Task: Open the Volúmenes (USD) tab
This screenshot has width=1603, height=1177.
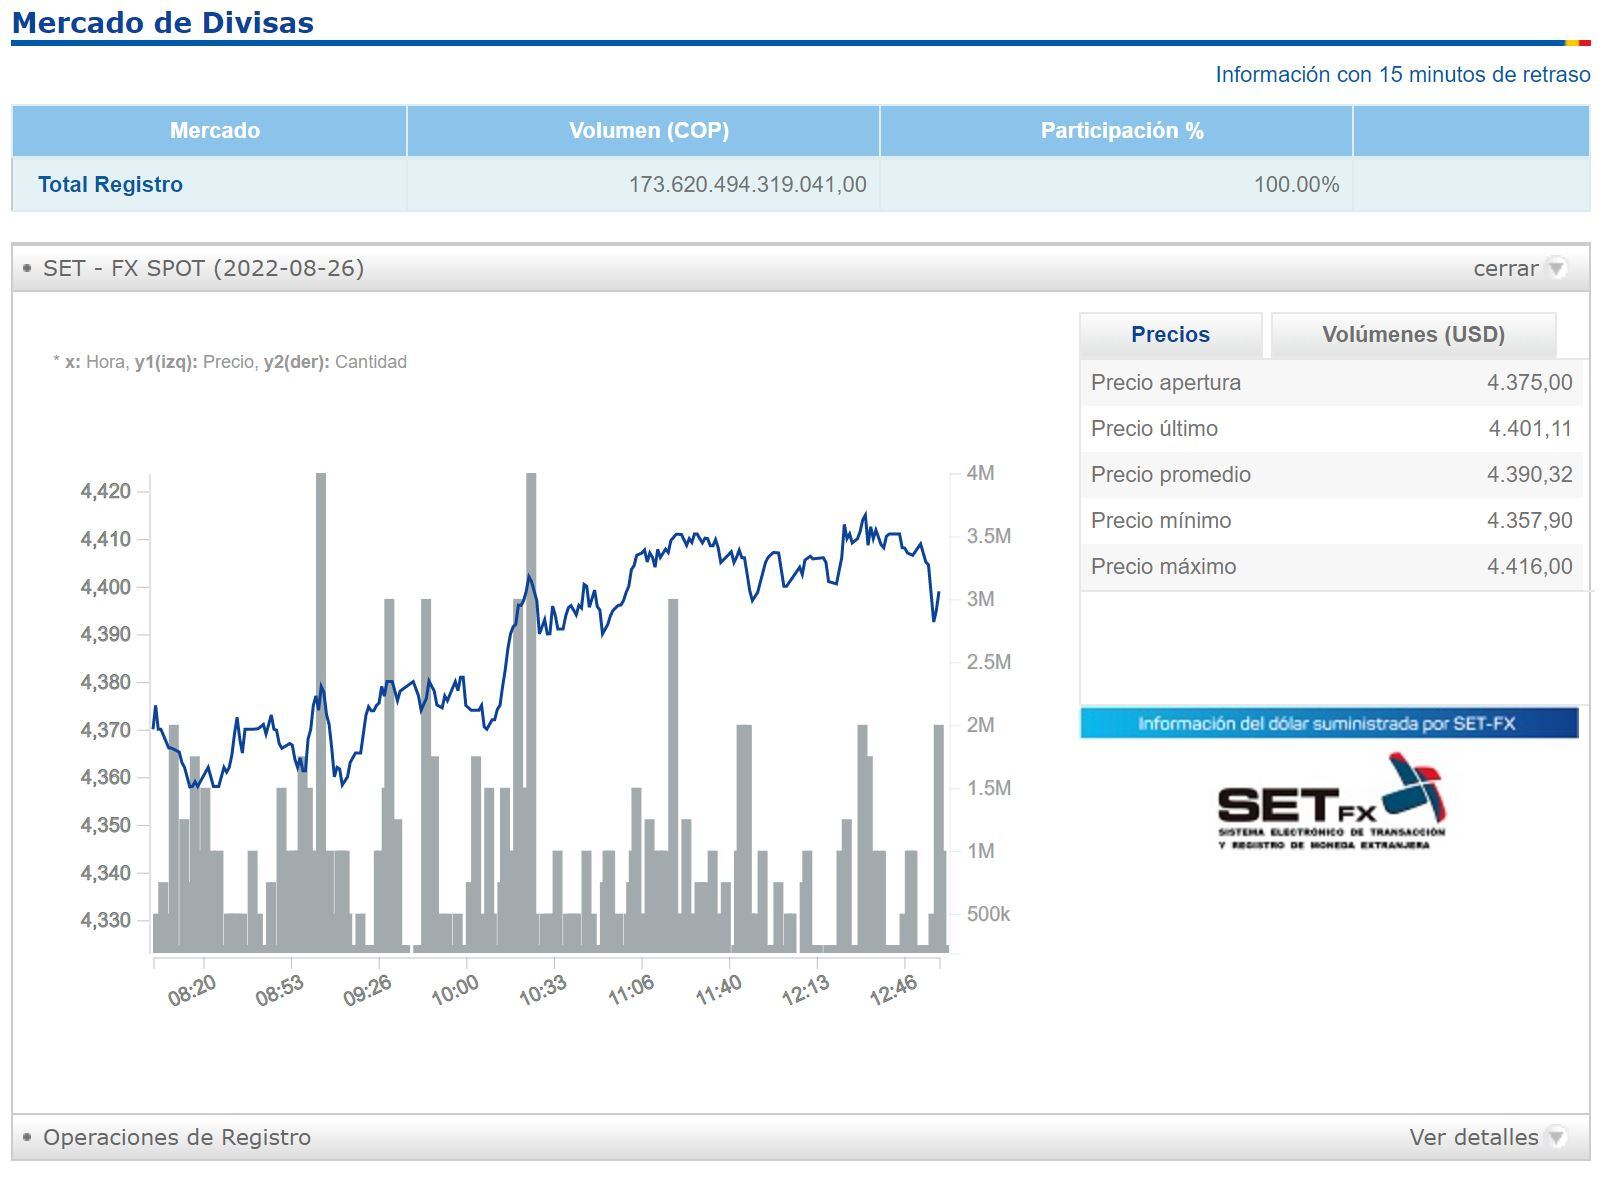Action: (x=1412, y=335)
